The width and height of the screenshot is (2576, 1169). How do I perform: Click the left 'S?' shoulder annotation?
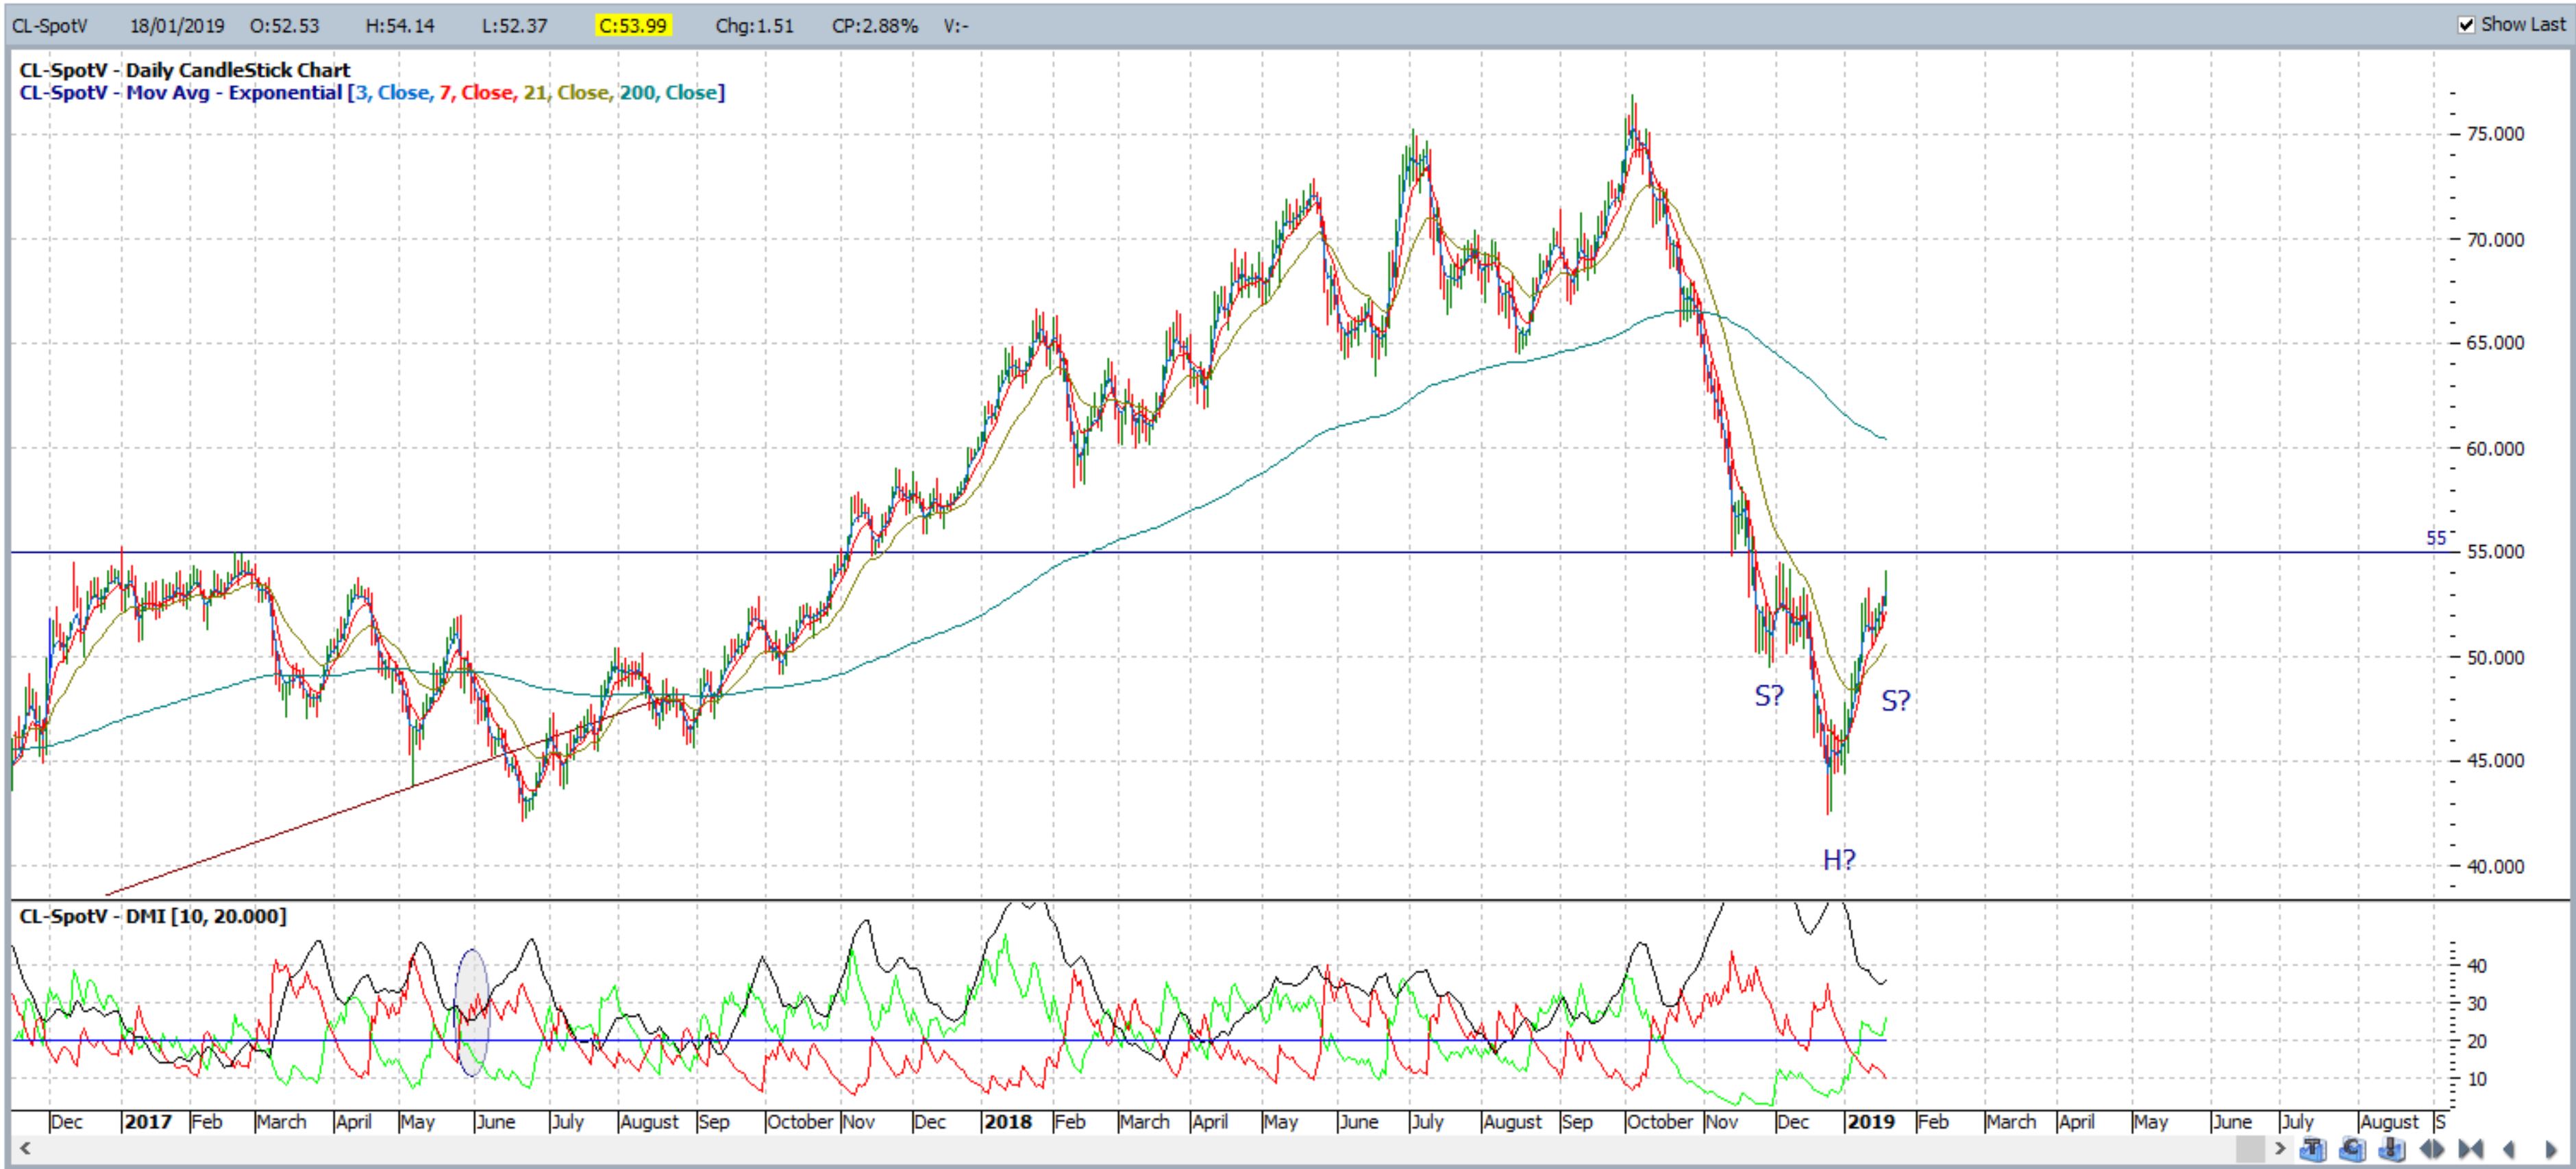coord(1769,696)
